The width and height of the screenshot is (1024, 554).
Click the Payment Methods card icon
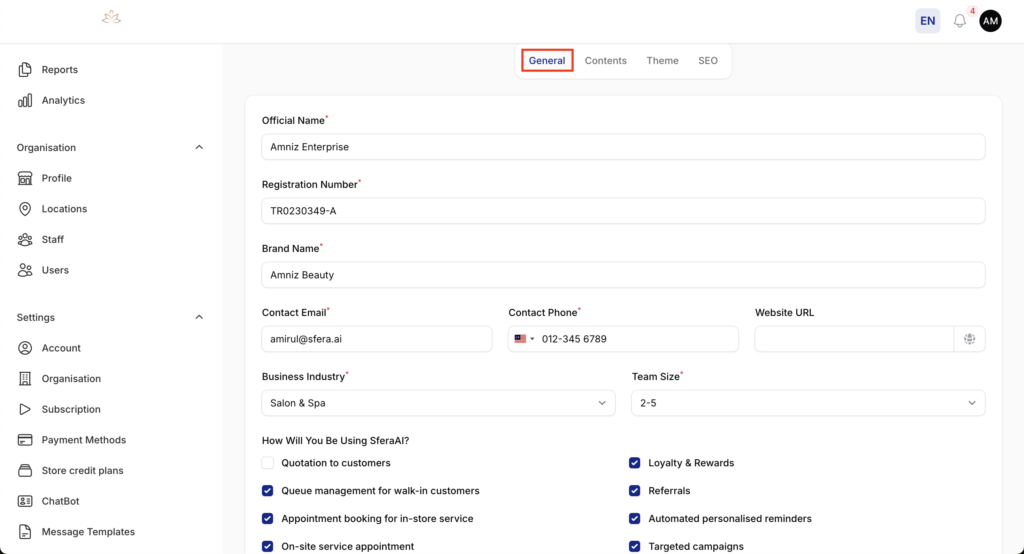pos(25,440)
